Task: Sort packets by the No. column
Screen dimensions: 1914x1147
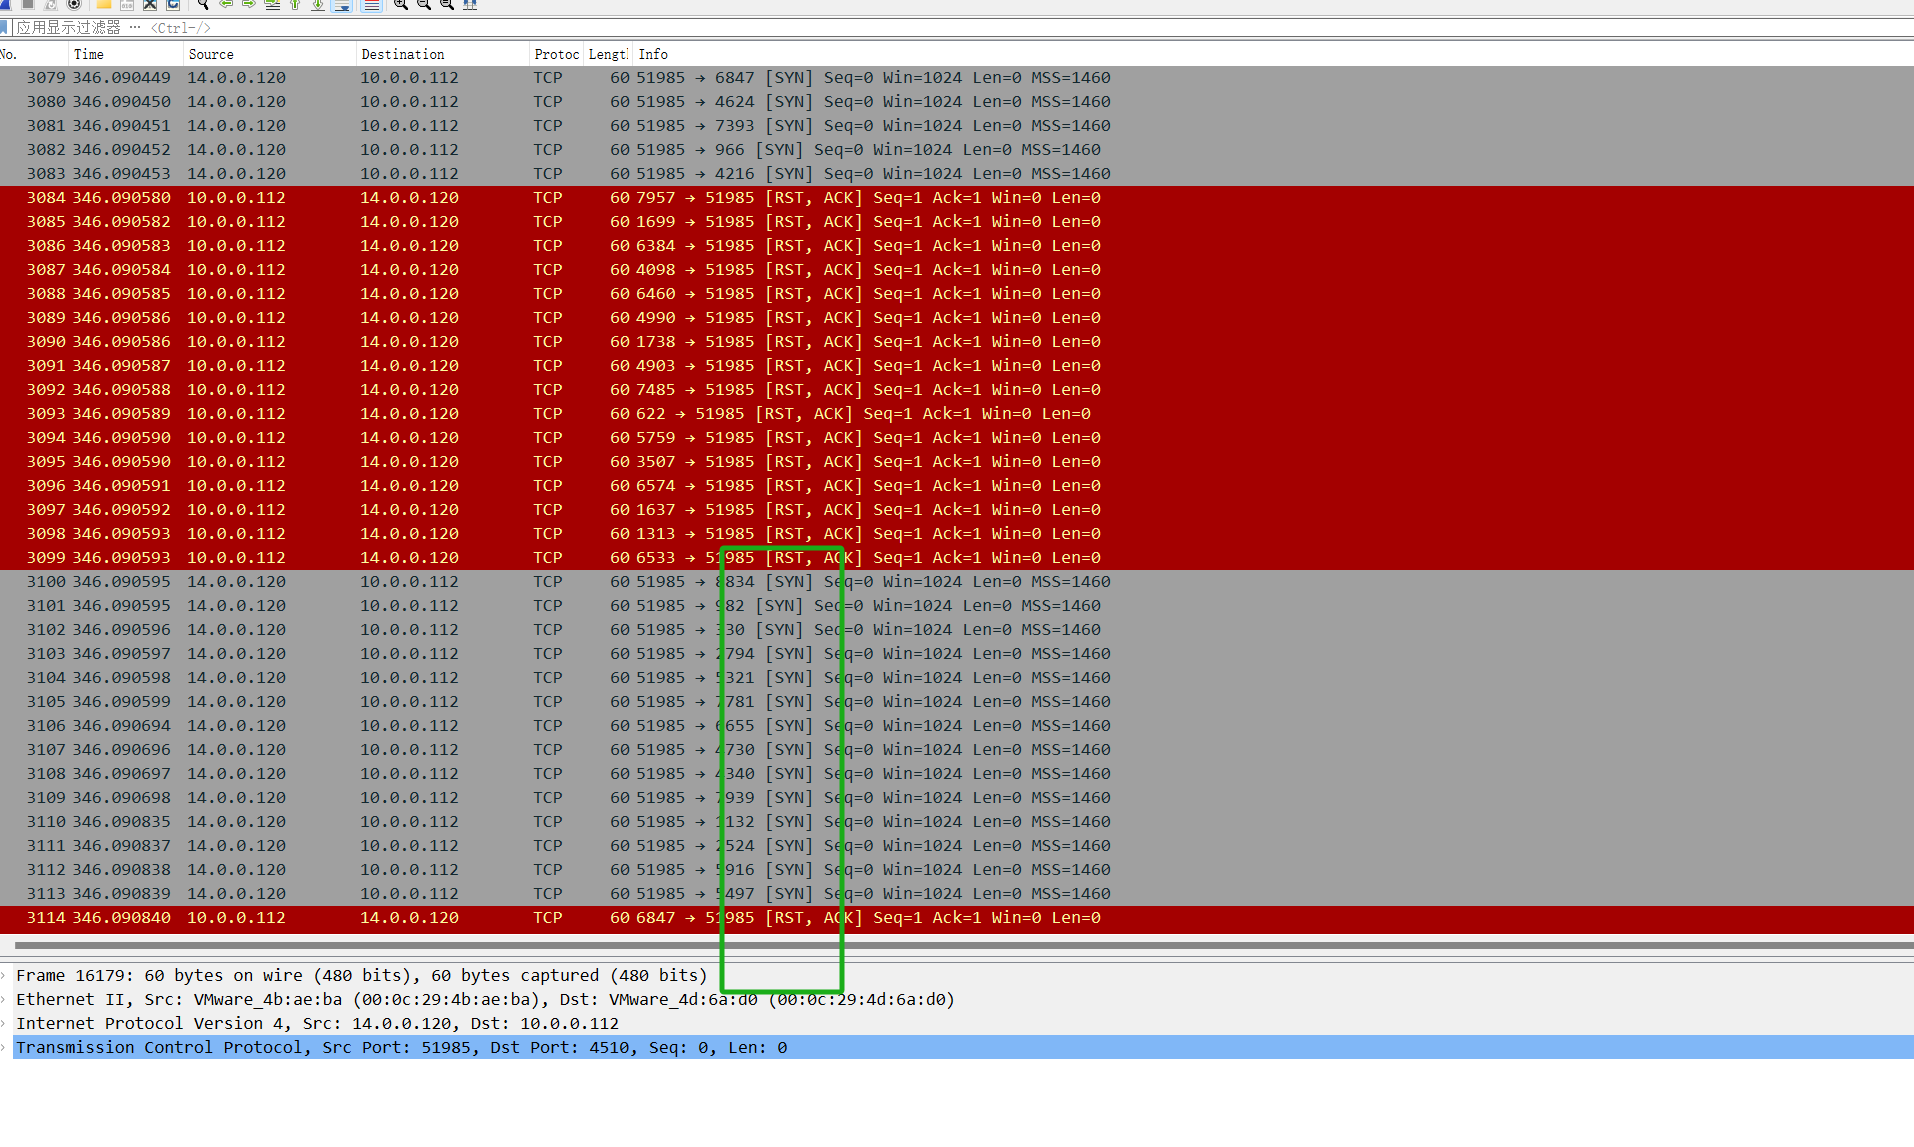Action: pyautogui.click(x=33, y=54)
